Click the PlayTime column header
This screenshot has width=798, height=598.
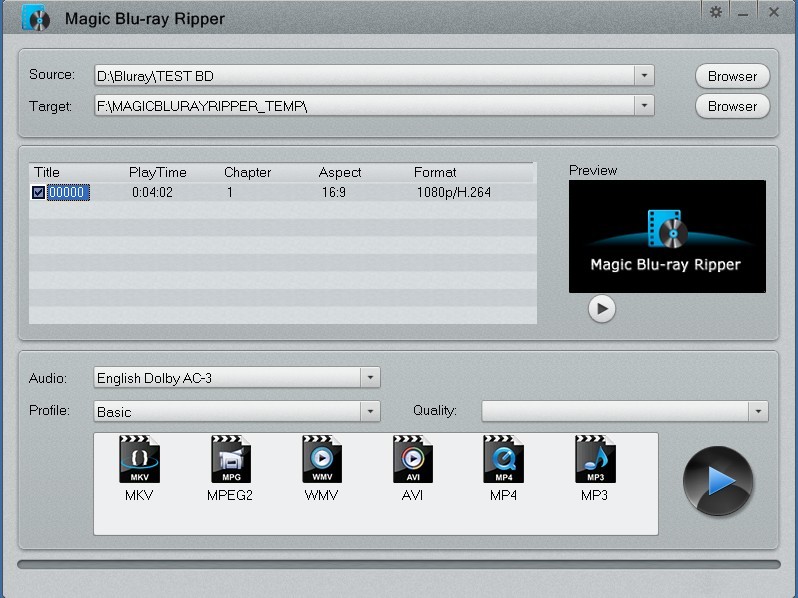[158, 172]
